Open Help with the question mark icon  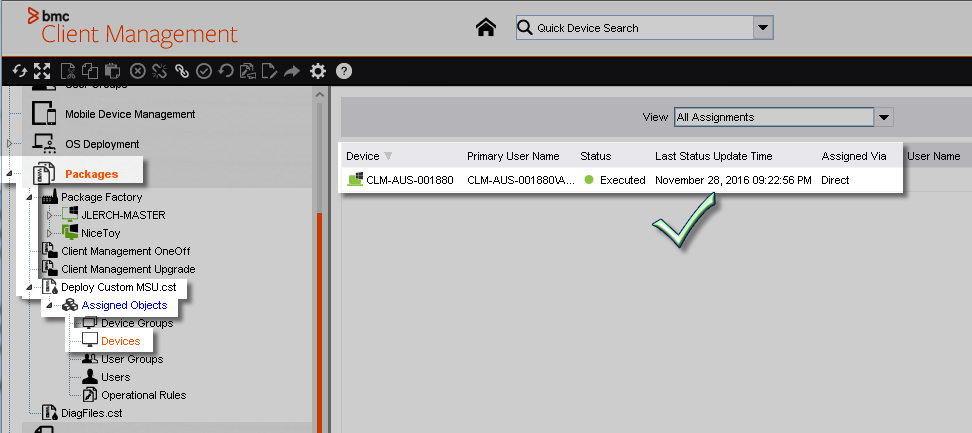(344, 71)
